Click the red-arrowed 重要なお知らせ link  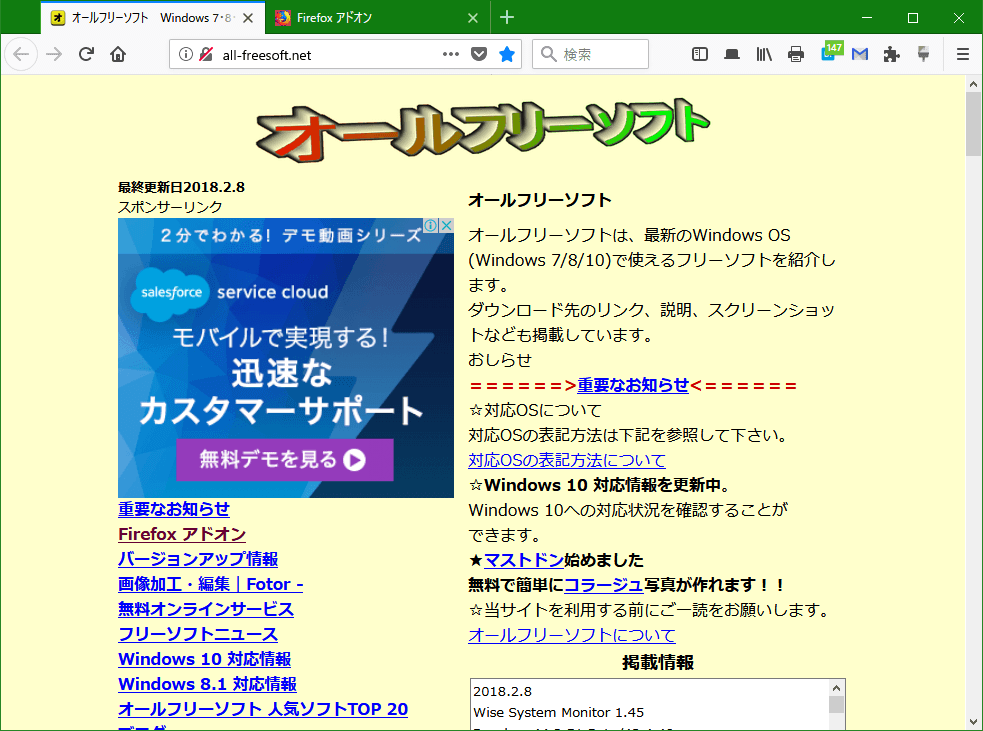click(x=633, y=385)
